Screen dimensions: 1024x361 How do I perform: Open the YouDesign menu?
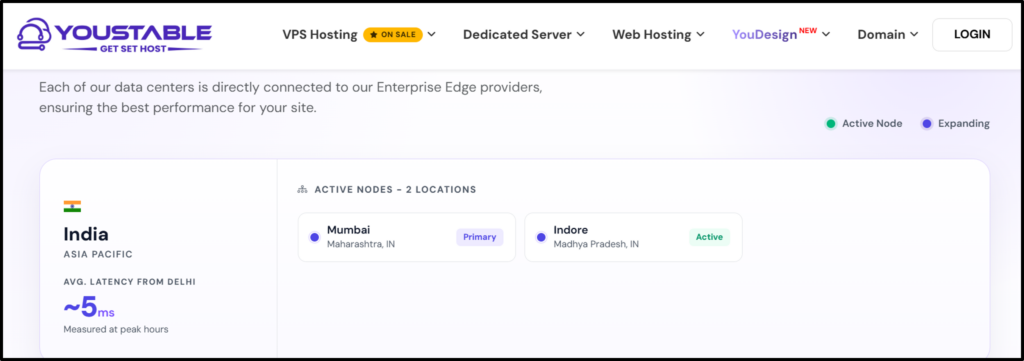pyautogui.click(x=764, y=35)
